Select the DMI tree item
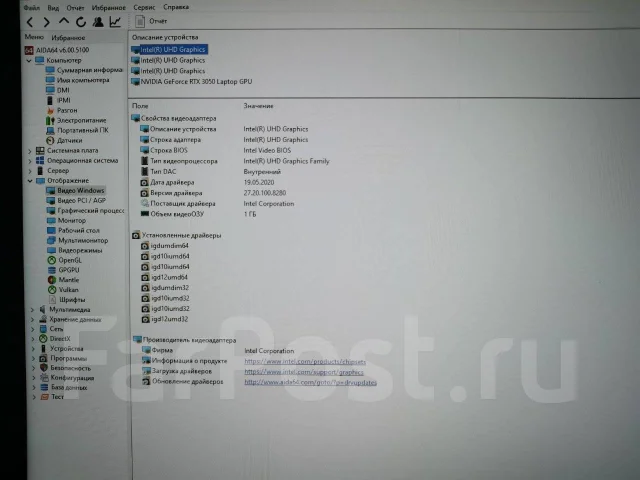Viewport: 640px width, 480px height. point(58,90)
